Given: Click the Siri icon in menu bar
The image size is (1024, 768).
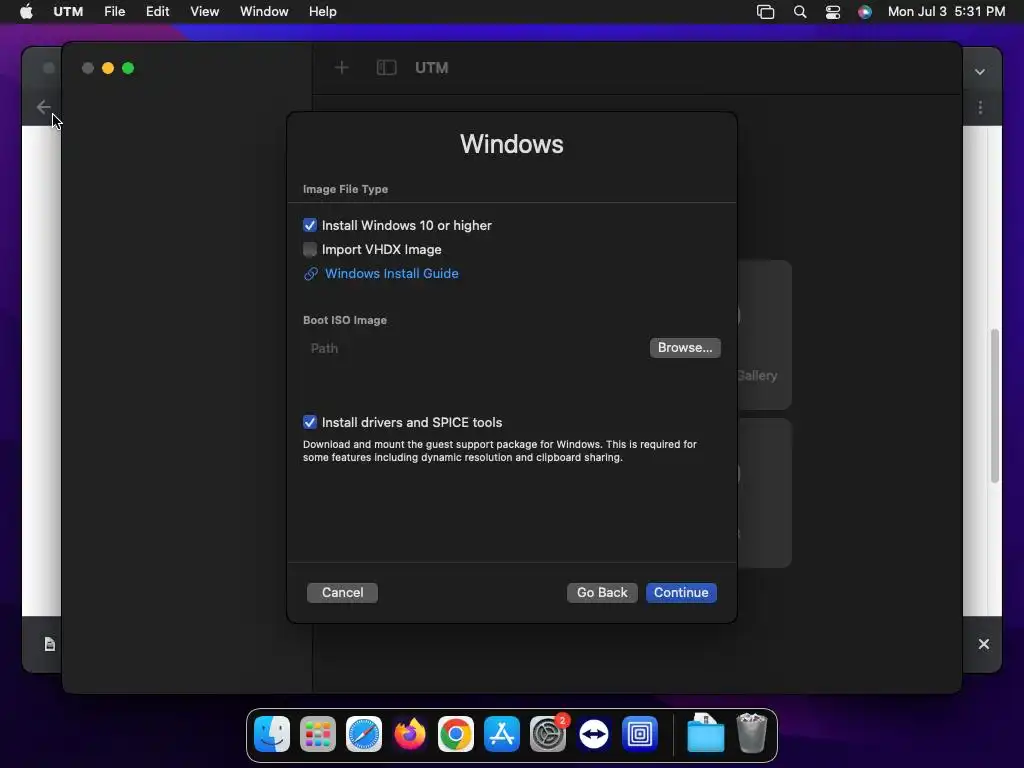Looking at the screenshot, I should click(x=865, y=12).
